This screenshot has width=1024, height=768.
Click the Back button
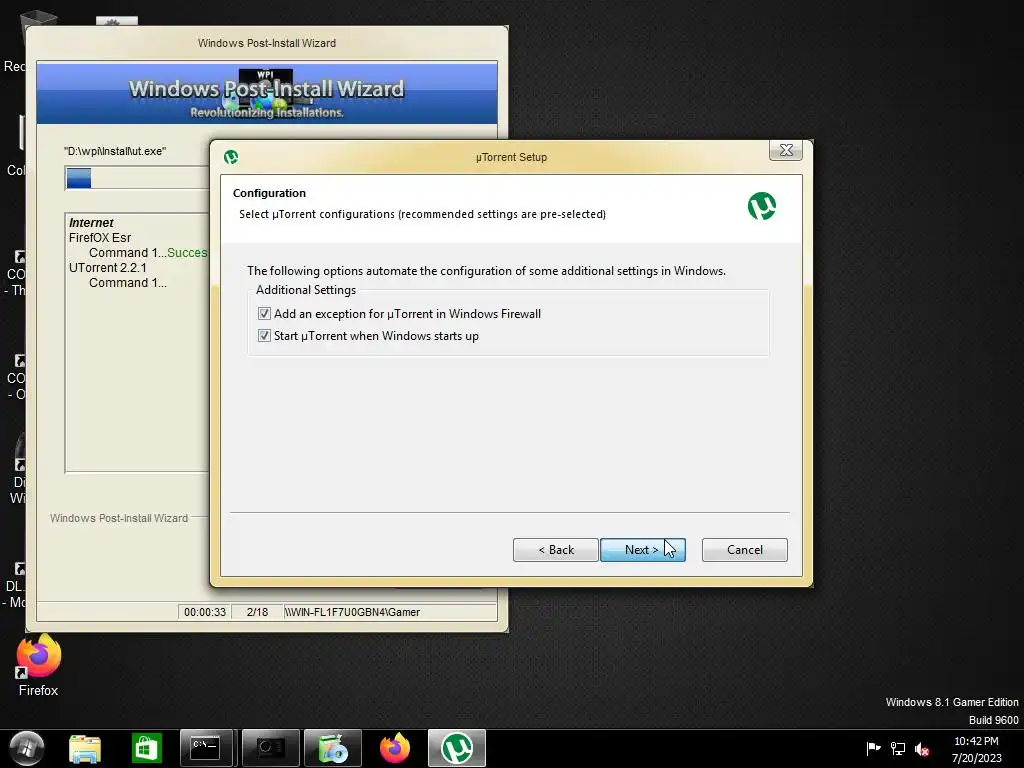point(556,550)
